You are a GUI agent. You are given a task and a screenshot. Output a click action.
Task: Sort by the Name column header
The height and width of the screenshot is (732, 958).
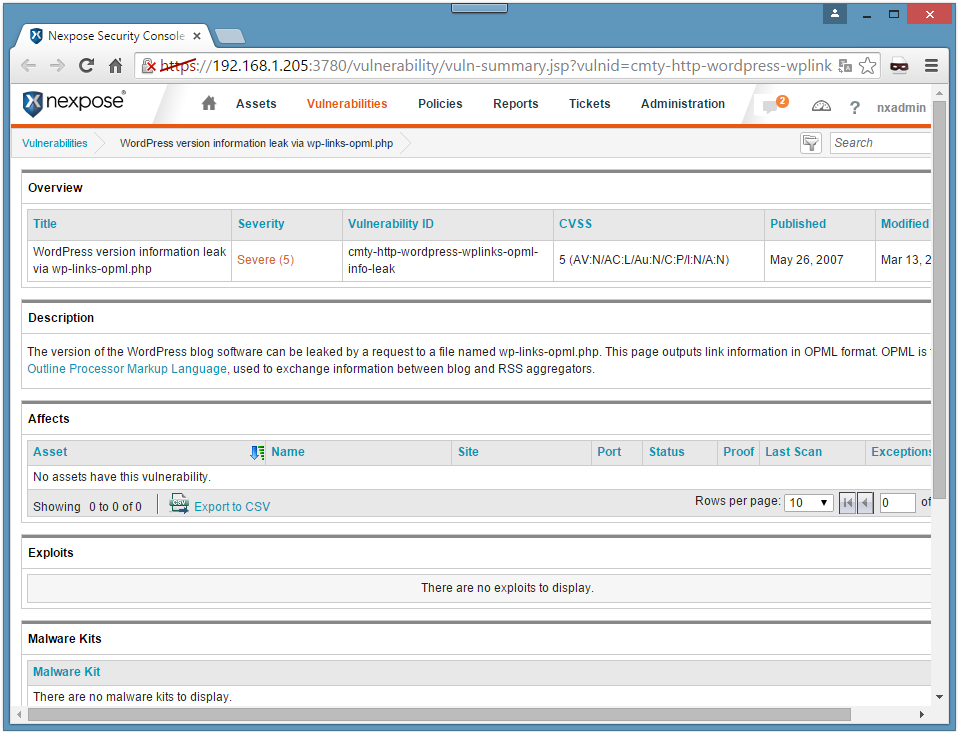click(x=288, y=452)
